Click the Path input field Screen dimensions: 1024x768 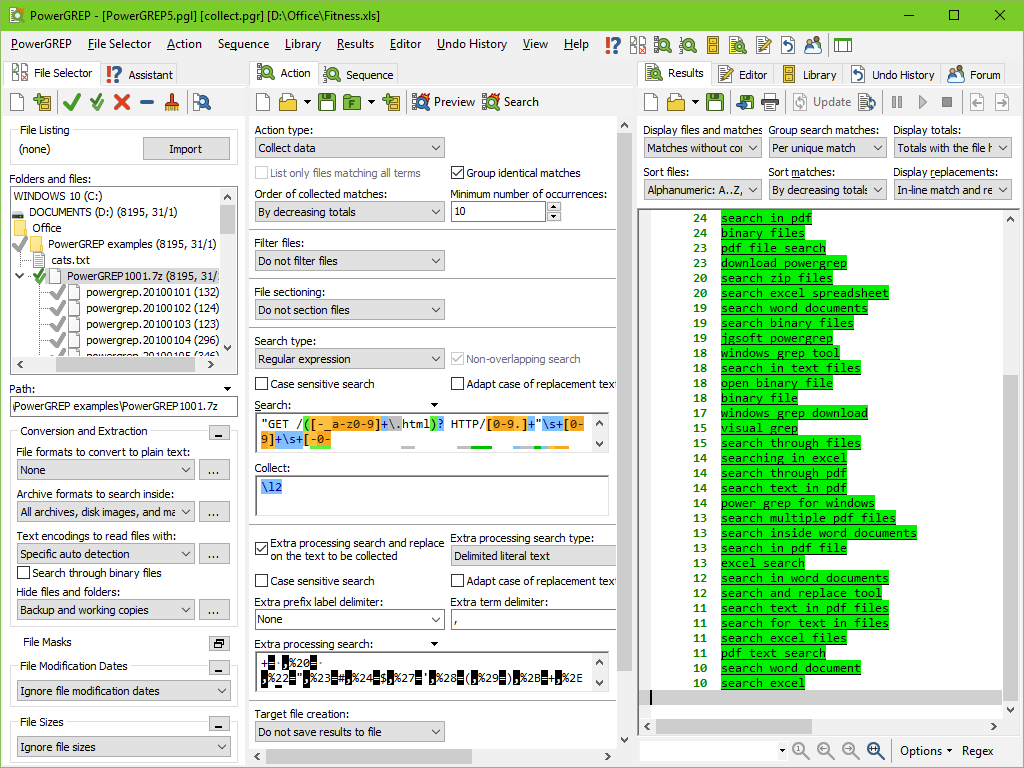click(124, 406)
